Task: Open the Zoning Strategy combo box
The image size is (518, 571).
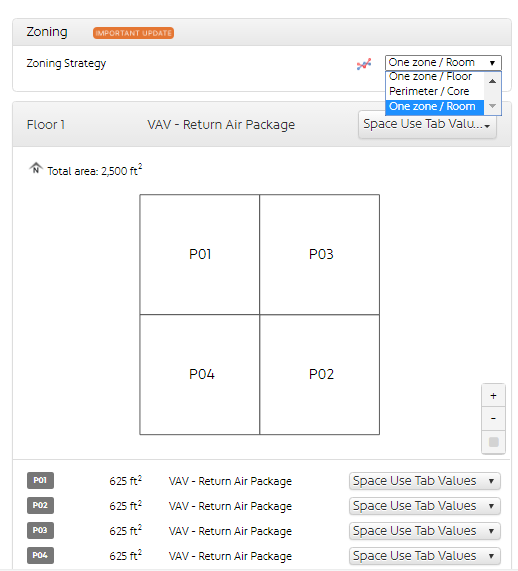Action: [x=443, y=63]
